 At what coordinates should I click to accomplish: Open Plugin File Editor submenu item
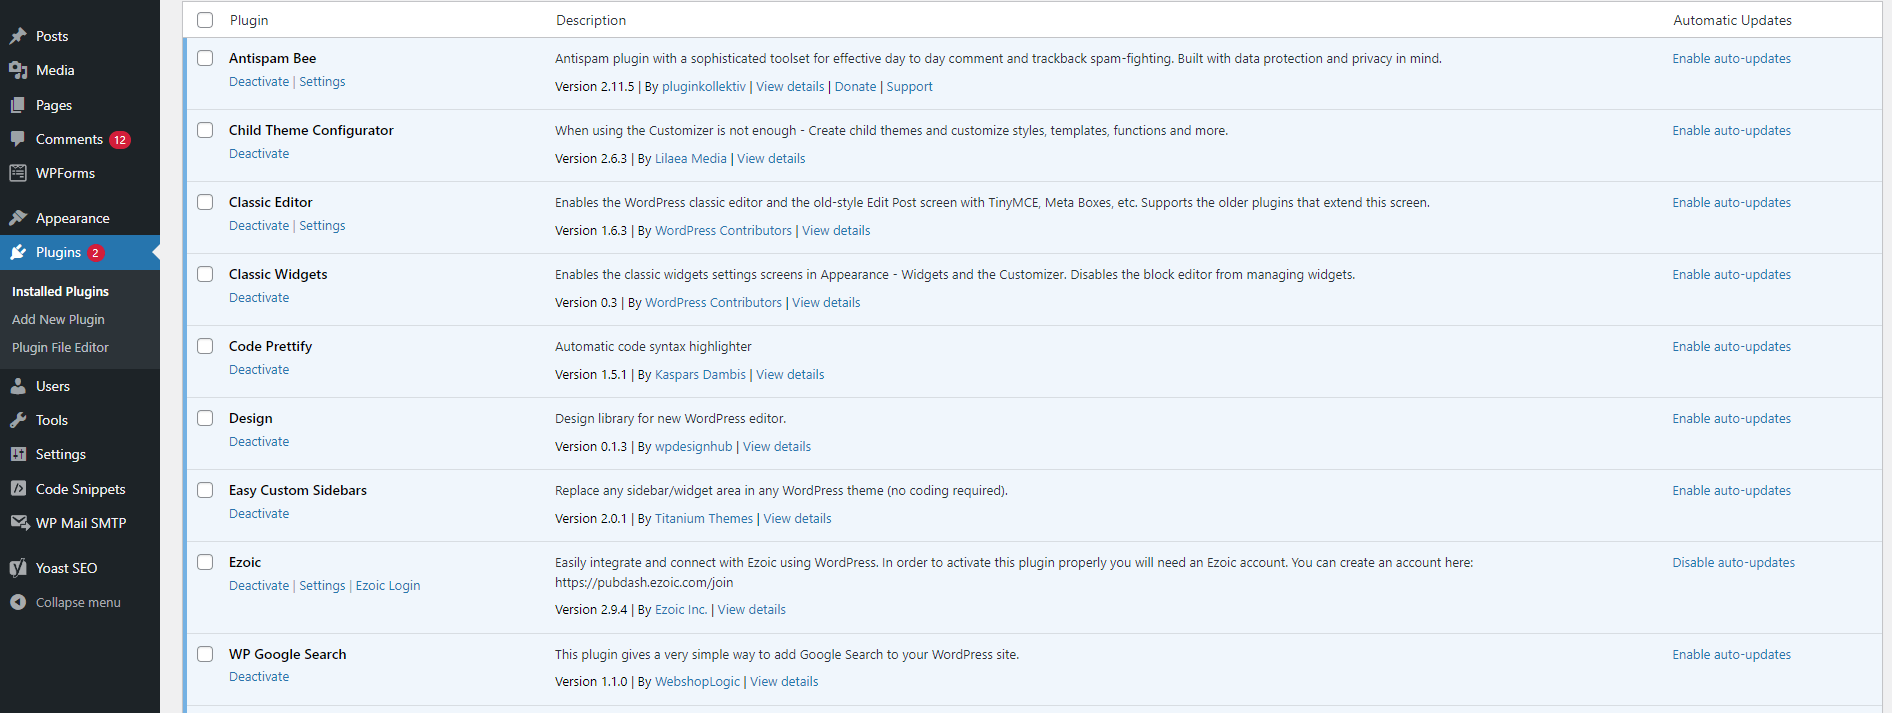[x=60, y=347]
